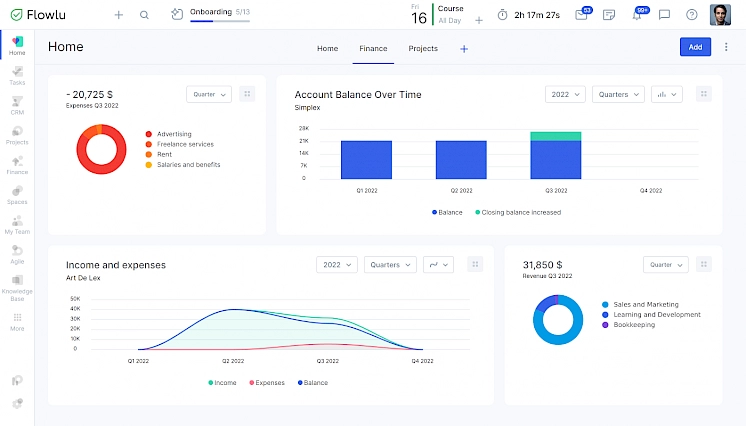
Task: Show More modules in the sidebar
Action: point(17,322)
